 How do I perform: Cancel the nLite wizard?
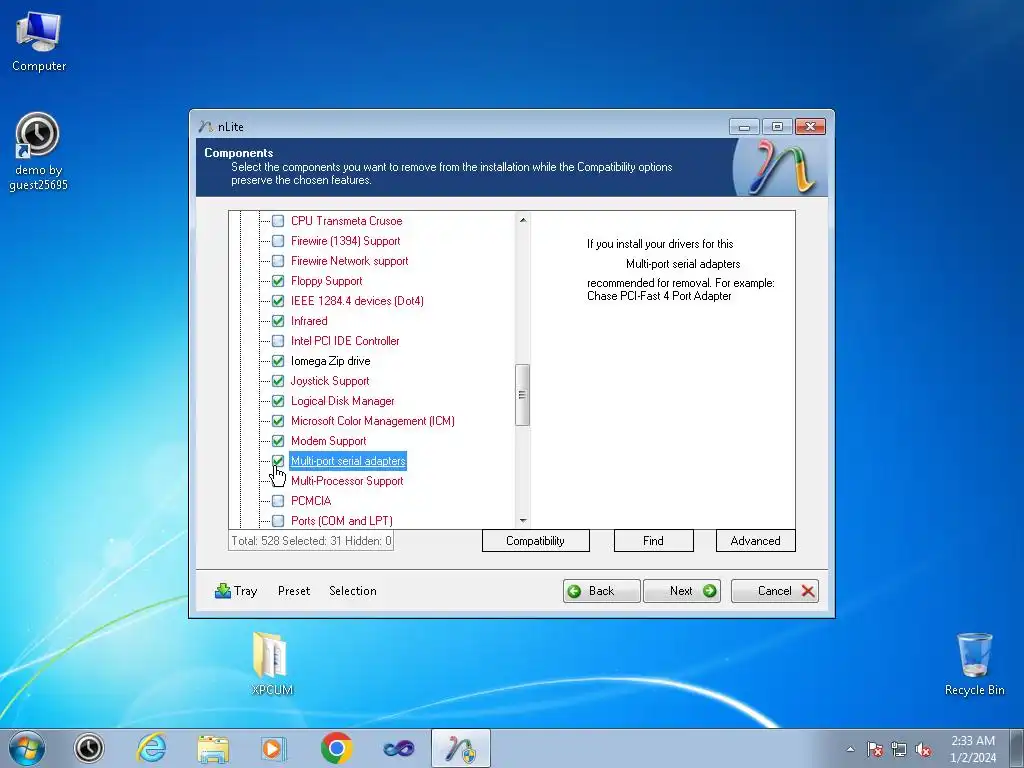[775, 591]
